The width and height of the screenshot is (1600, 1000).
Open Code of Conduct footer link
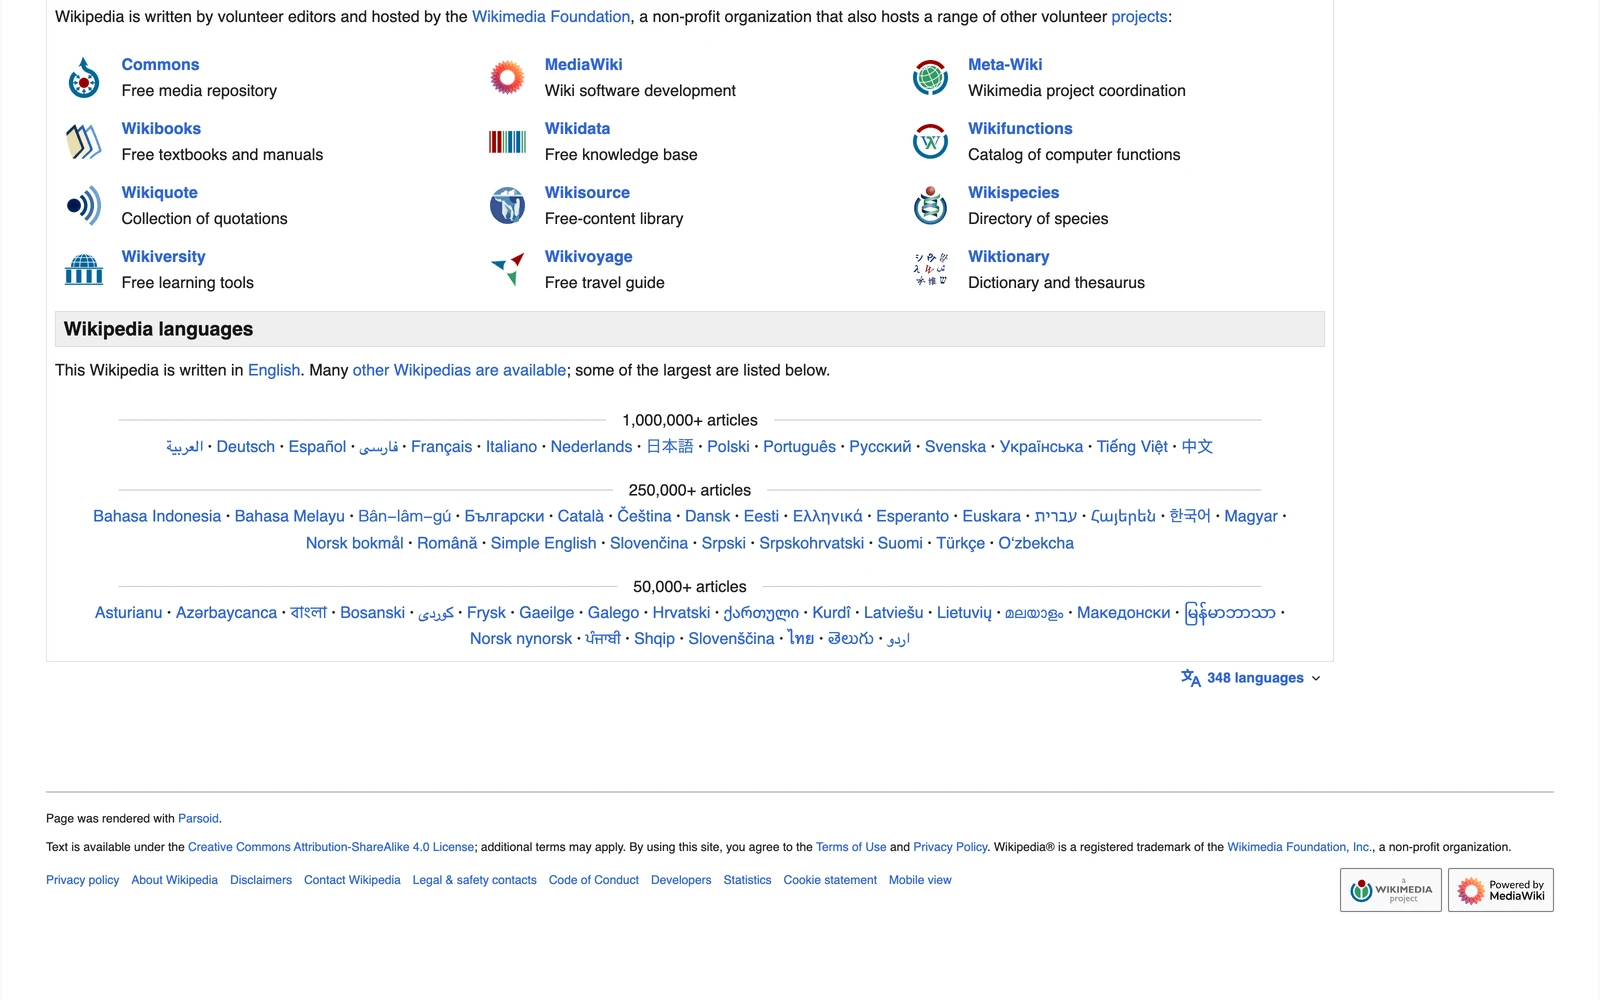(593, 880)
